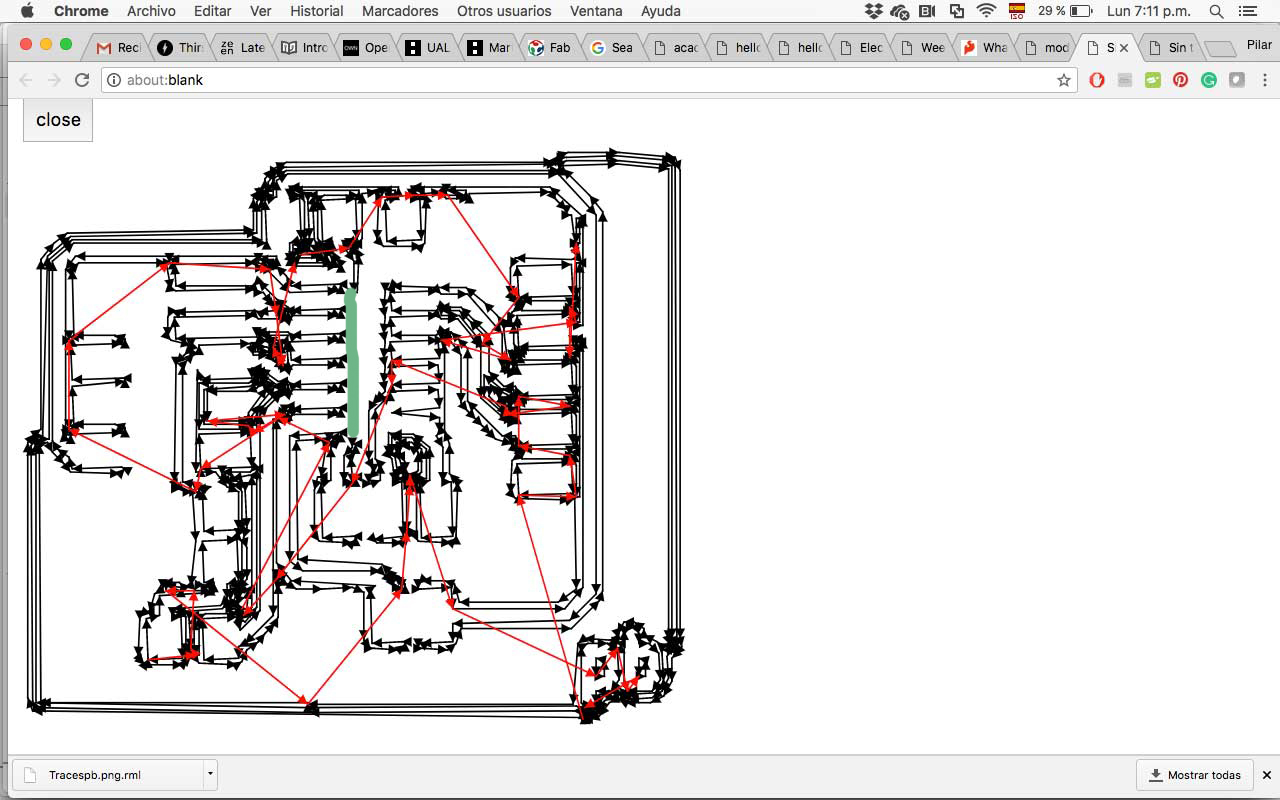
Task: Open the Chrome application menu
Action: pyautogui.click(x=81, y=11)
